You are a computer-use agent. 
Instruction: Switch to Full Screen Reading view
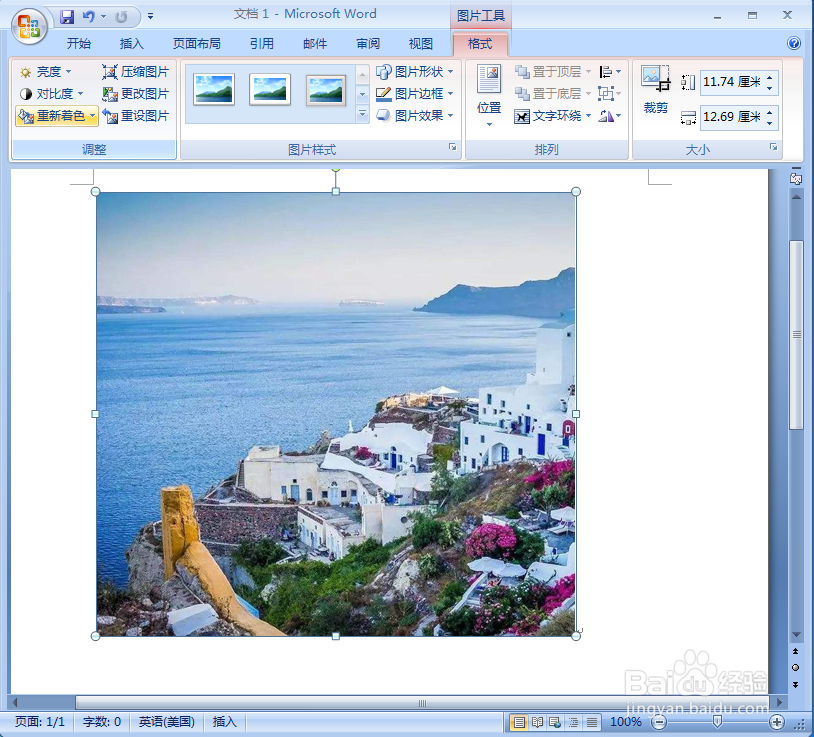tap(537, 722)
